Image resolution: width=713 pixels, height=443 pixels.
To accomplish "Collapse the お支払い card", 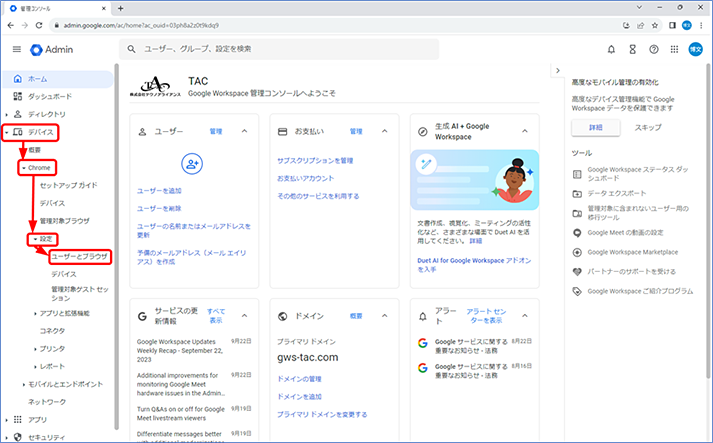I will 385,131.
